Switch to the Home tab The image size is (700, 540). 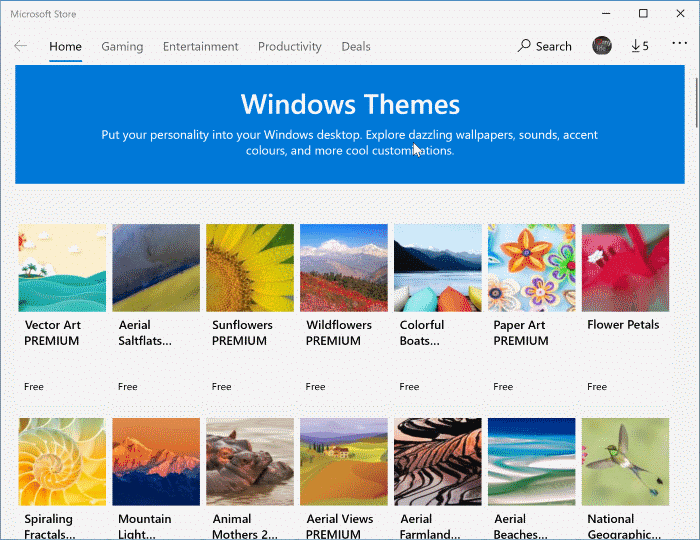tap(65, 46)
